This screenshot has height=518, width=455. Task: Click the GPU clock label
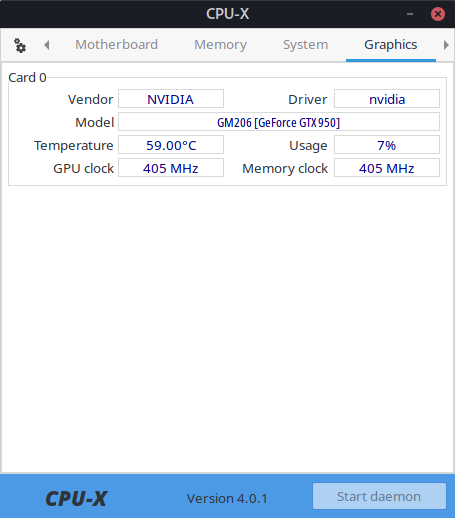point(84,168)
